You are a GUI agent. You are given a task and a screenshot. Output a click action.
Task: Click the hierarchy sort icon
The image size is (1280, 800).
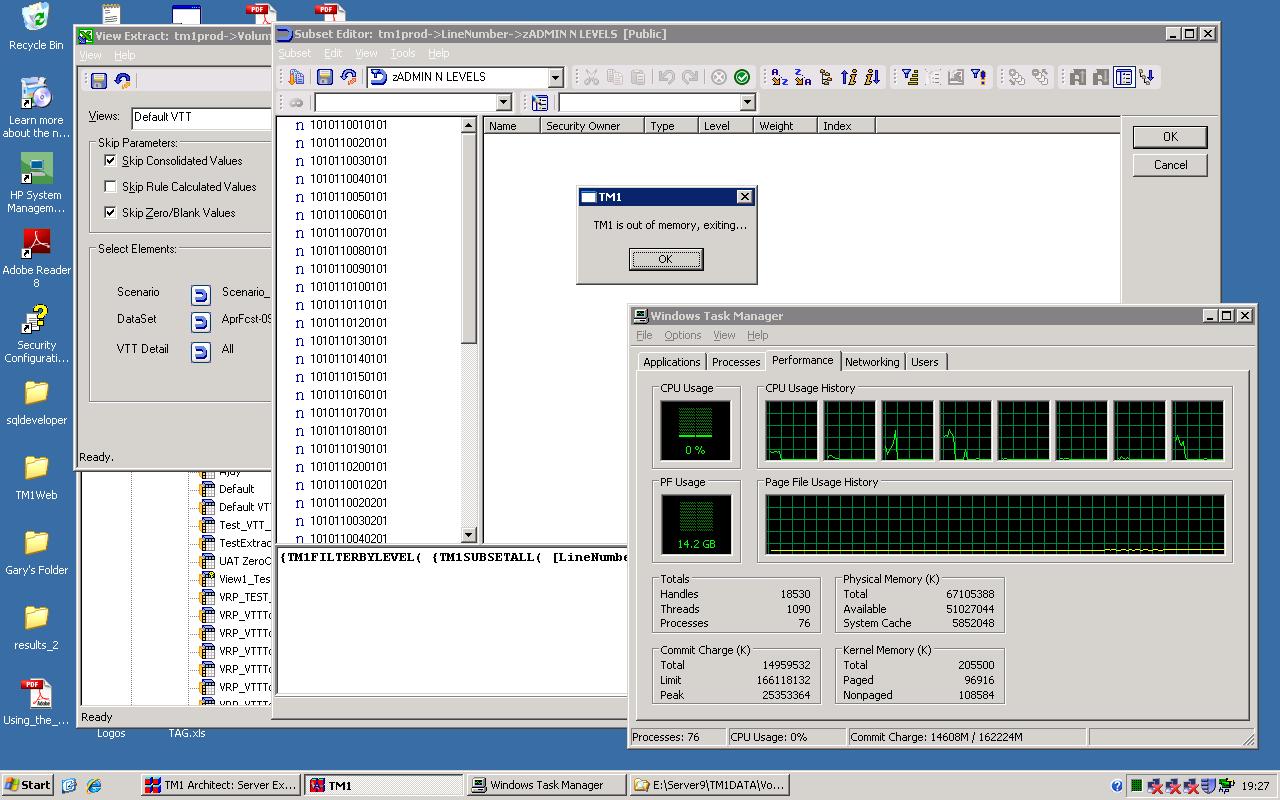pos(825,77)
